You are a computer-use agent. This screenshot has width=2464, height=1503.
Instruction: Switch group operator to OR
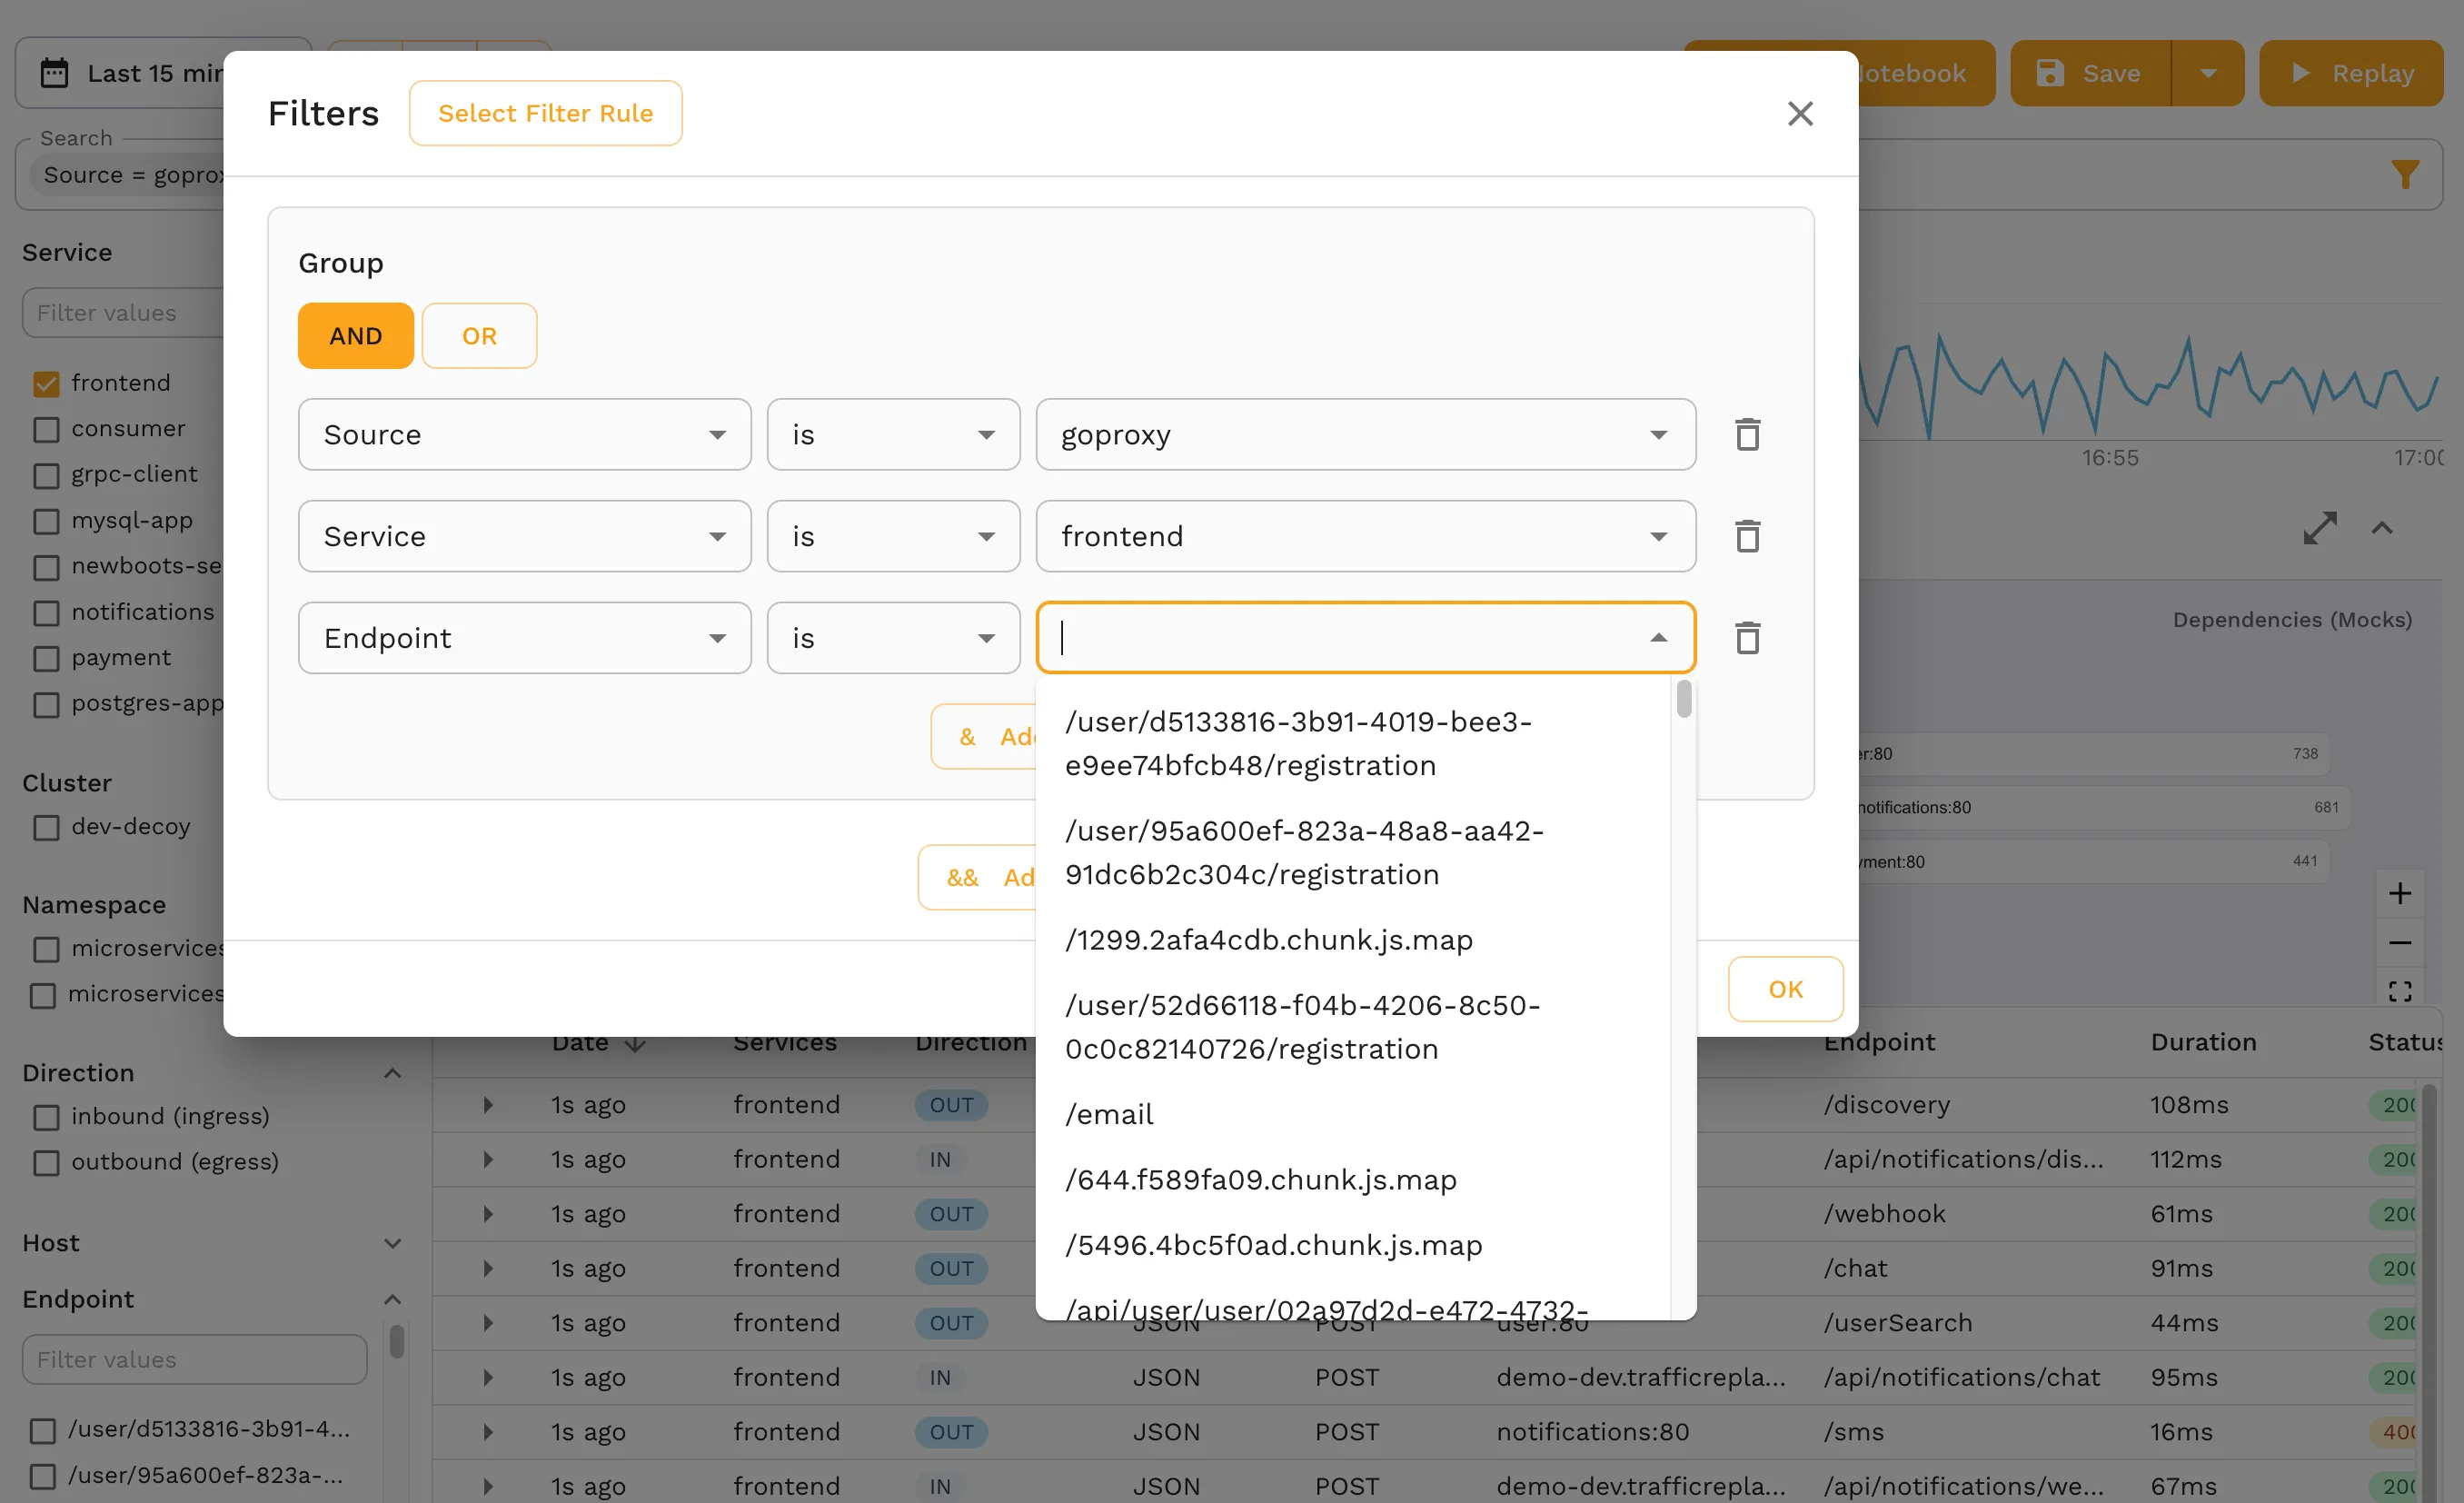[x=479, y=336]
